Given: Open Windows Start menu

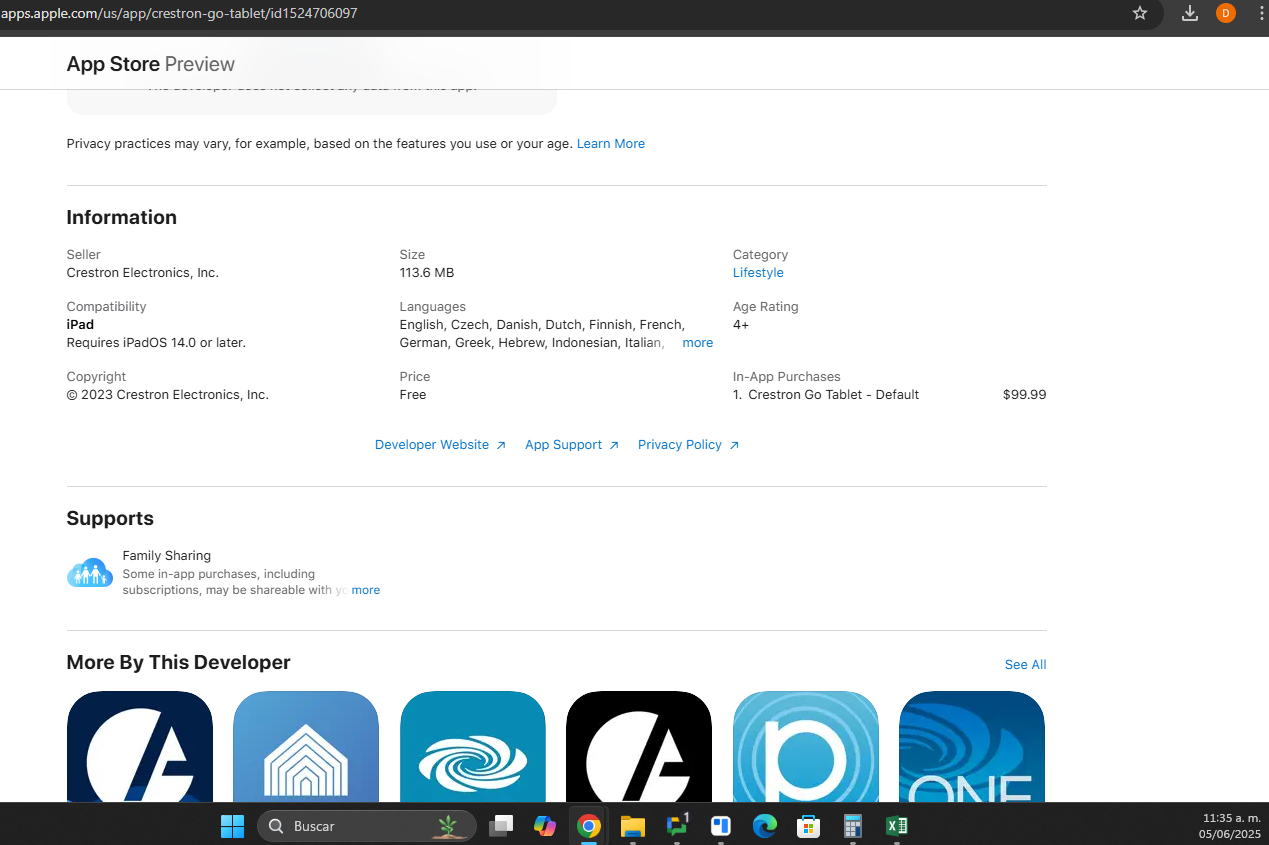Looking at the screenshot, I should pos(232,826).
